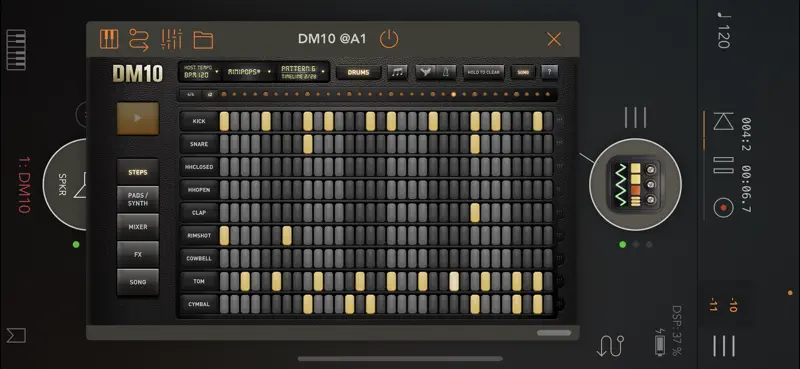The width and height of the screenshot is (800, 369).
Task: Open the MIDI routing icon in plugin header
Action: (x=139, y=39)
